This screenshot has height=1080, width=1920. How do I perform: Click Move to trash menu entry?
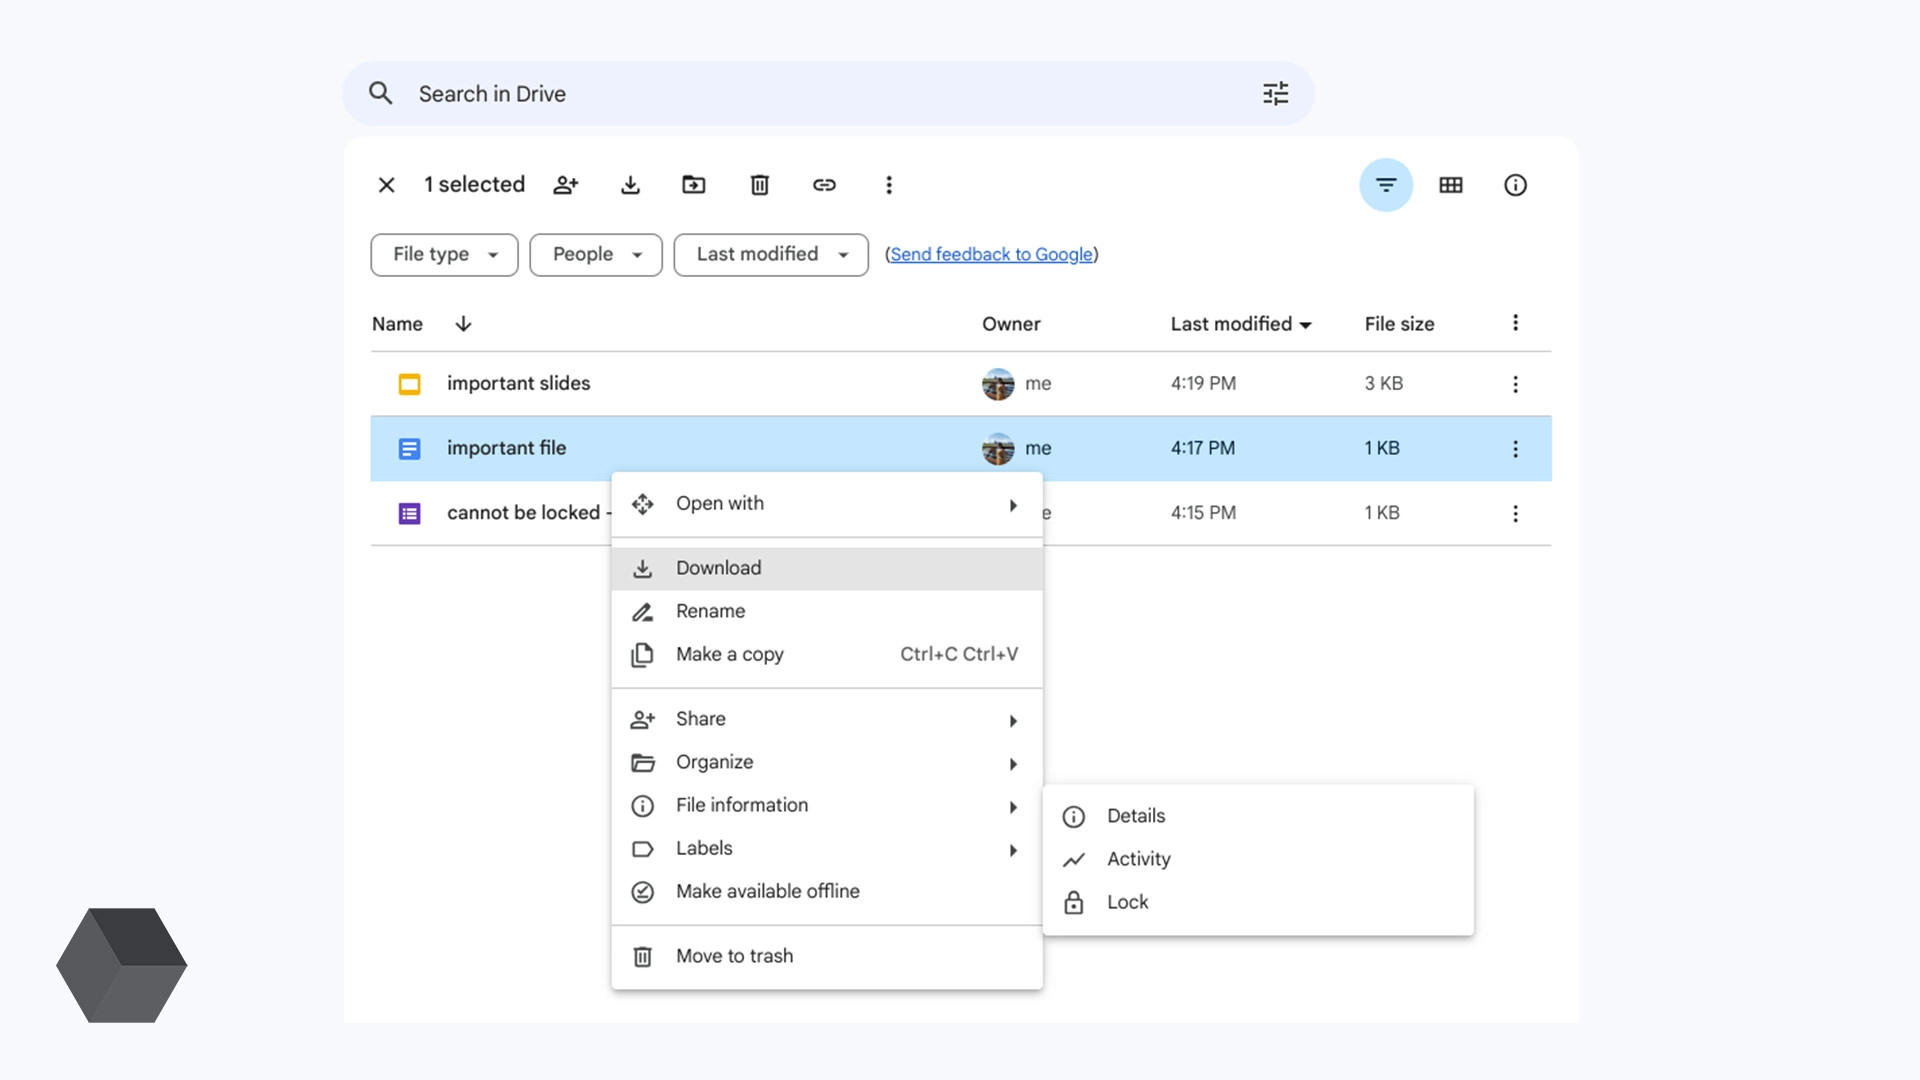pyautogui.click(x=734, y=956)
